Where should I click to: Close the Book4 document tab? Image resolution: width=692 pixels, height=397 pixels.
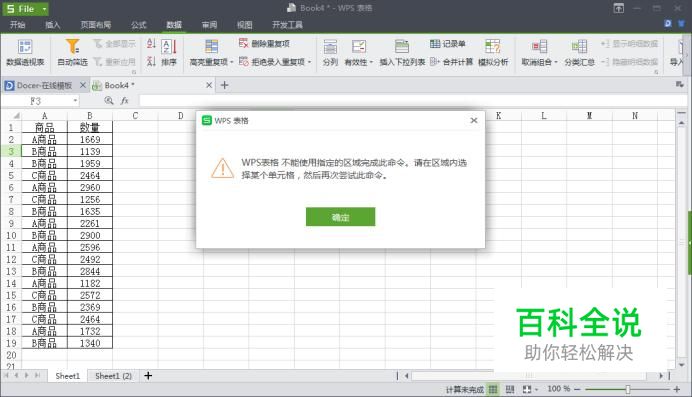coord(209,85)
